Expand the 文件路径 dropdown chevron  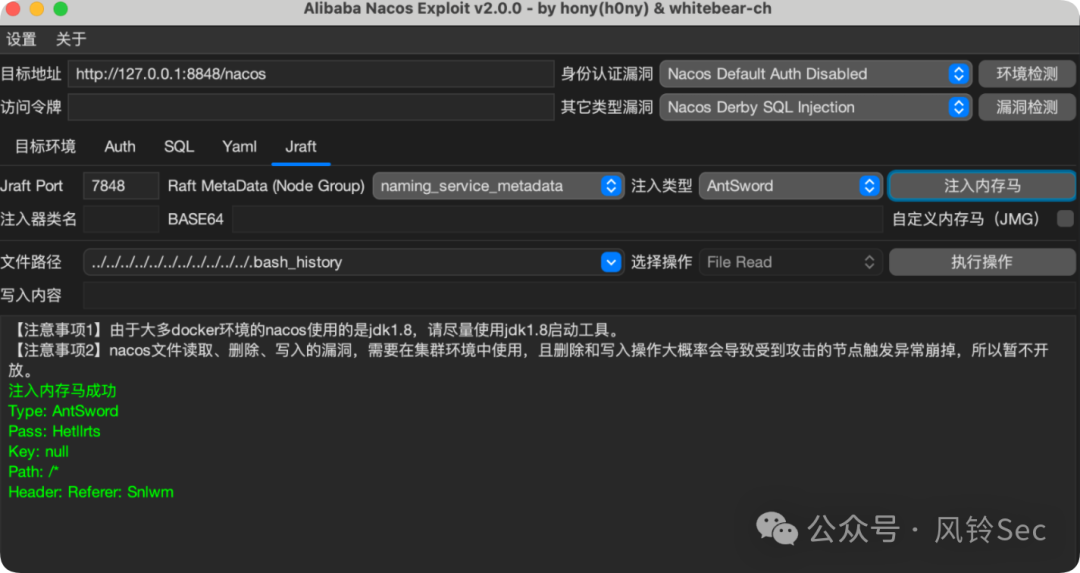point(611,262)
